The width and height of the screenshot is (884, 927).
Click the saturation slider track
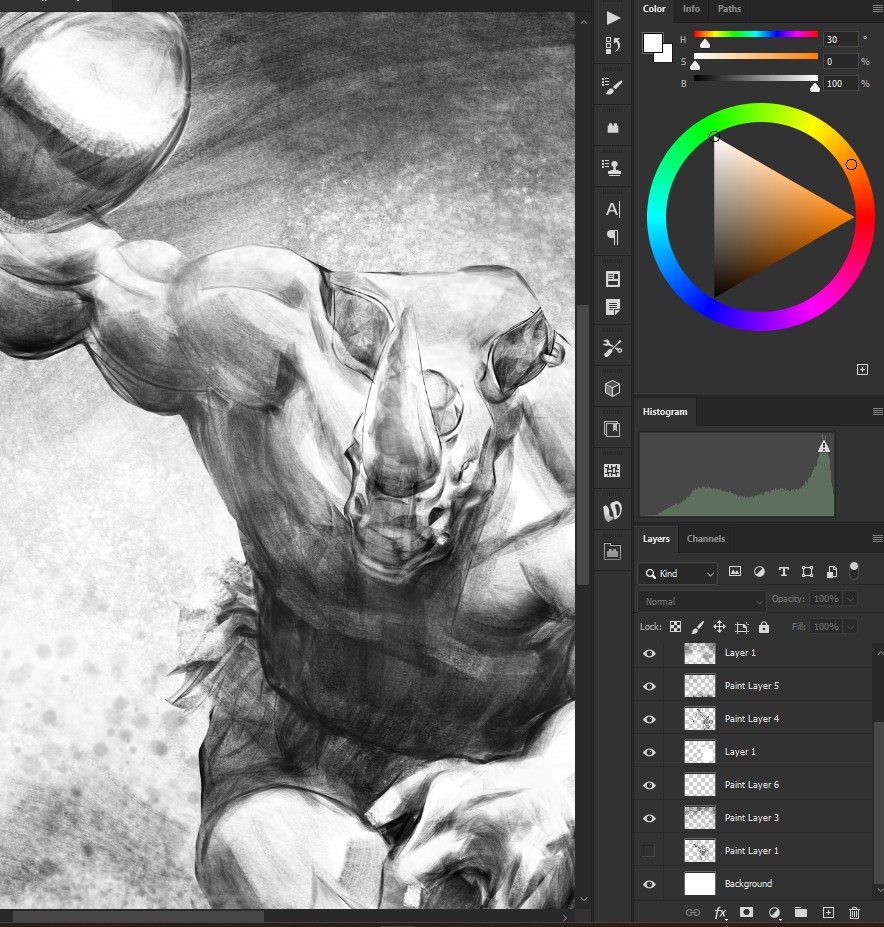tap(756, 56)
